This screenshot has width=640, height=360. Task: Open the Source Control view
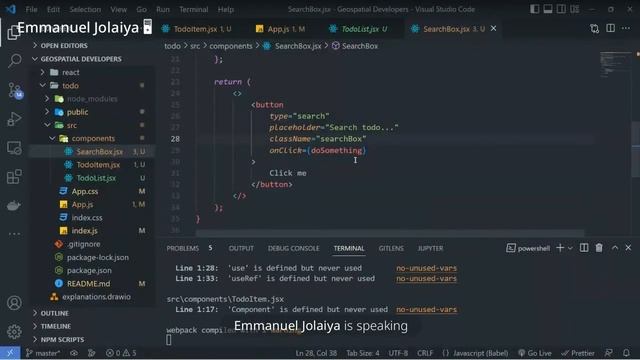pyautogui.click(x=15, y=90)
